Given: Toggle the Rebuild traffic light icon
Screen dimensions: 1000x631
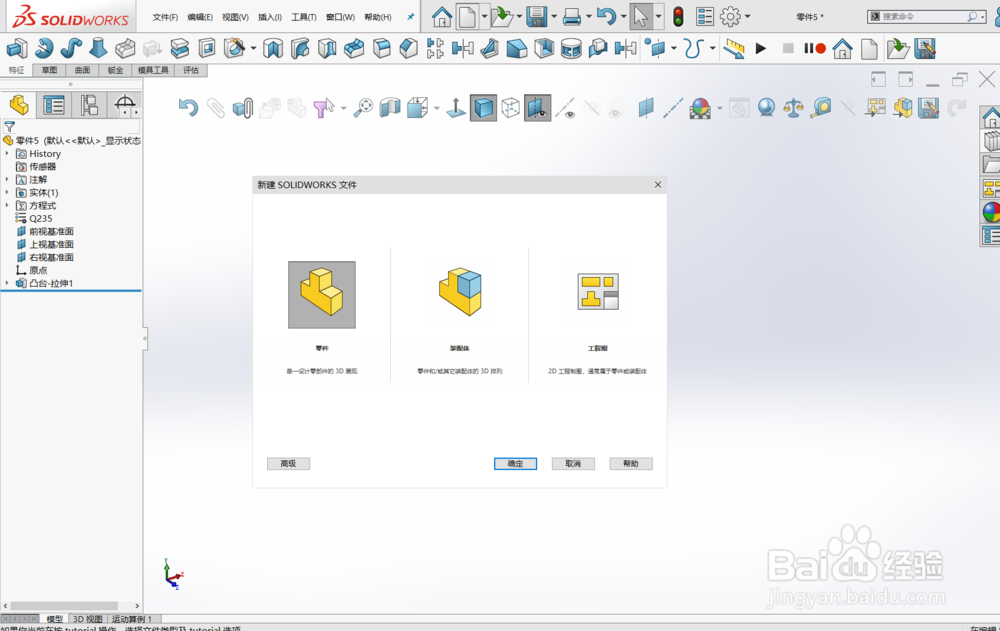Looking at the screenshot, I should point(679,17).
